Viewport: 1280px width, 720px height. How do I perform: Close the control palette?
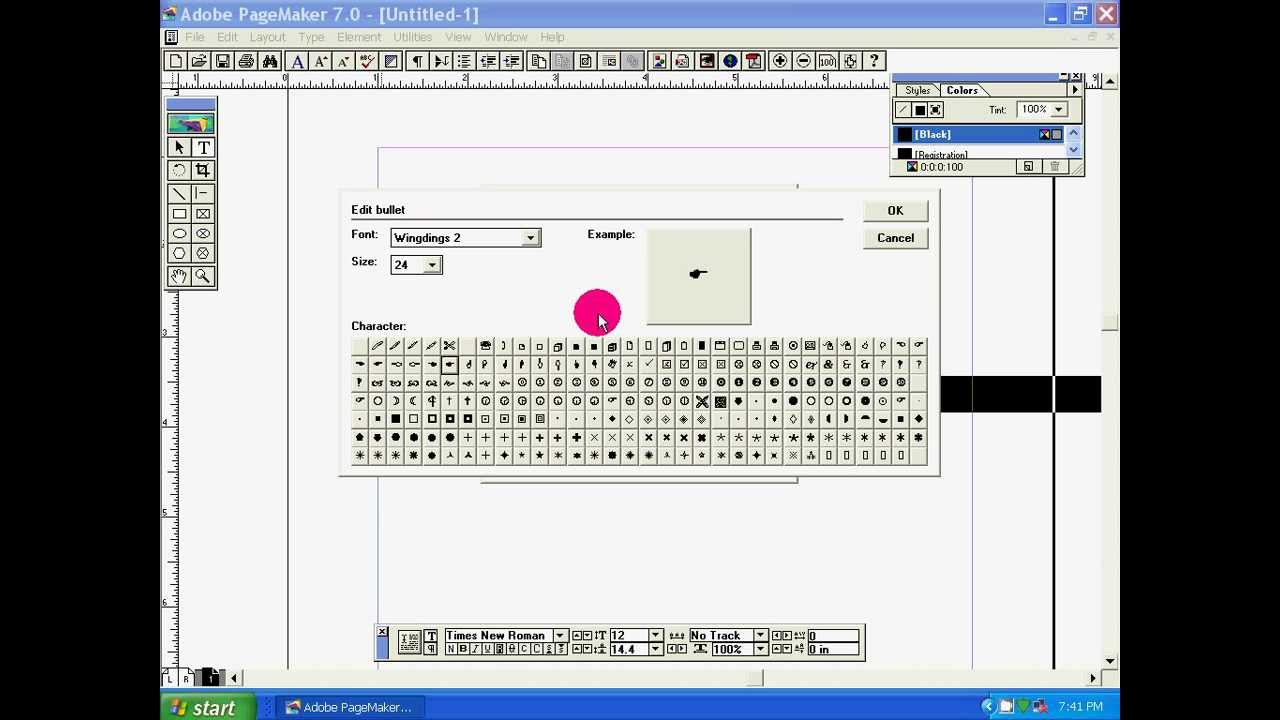point(382,632)
